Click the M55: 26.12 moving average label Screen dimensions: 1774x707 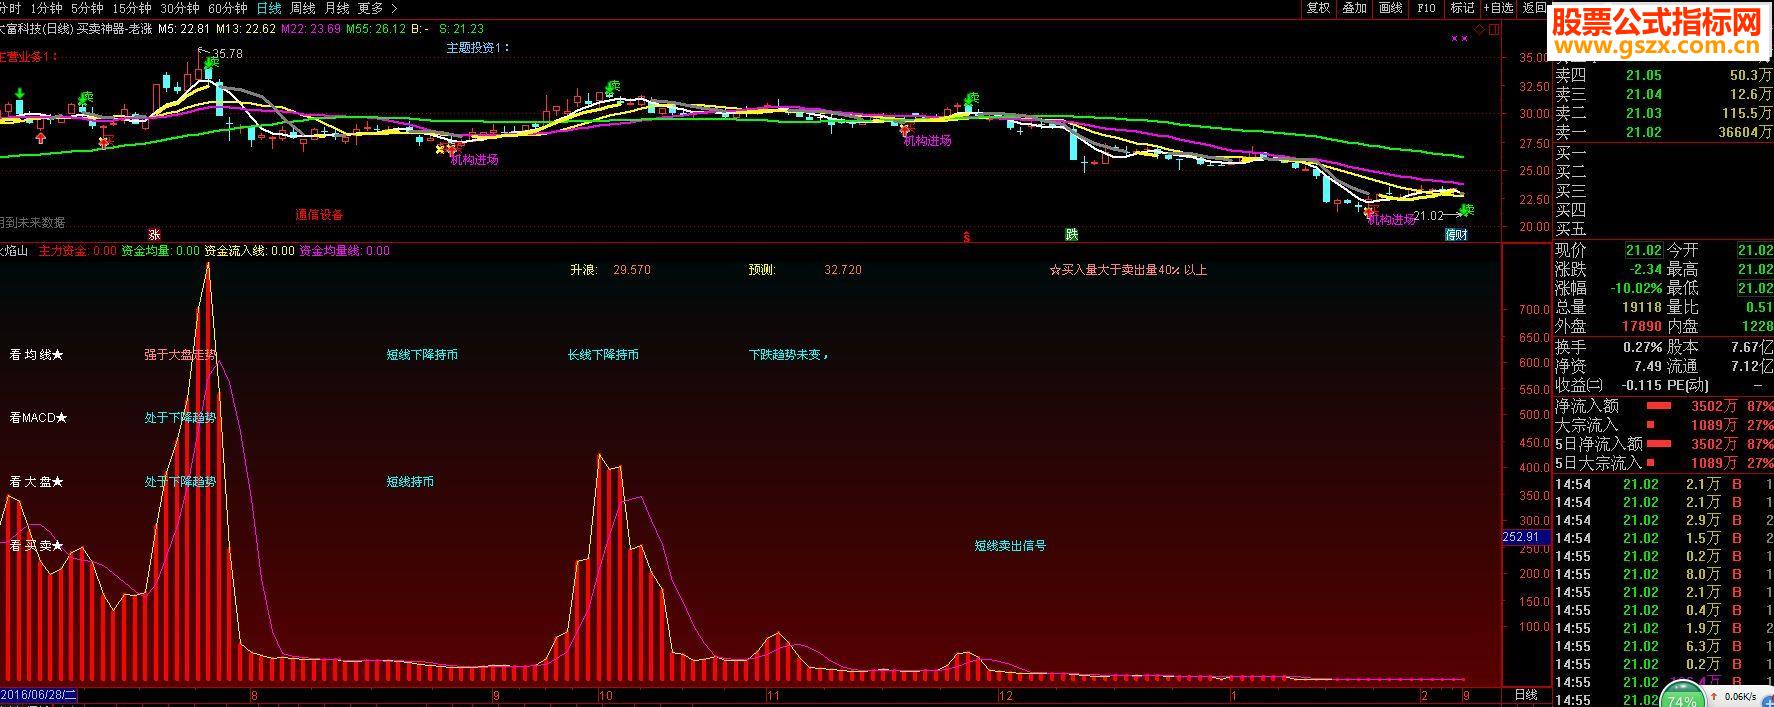(x=375, y=29)
